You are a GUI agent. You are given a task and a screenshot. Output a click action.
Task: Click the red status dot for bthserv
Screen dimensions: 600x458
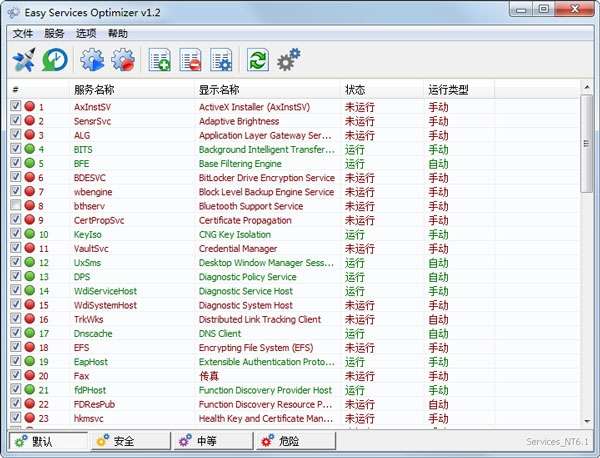click(x=29, y=205)
